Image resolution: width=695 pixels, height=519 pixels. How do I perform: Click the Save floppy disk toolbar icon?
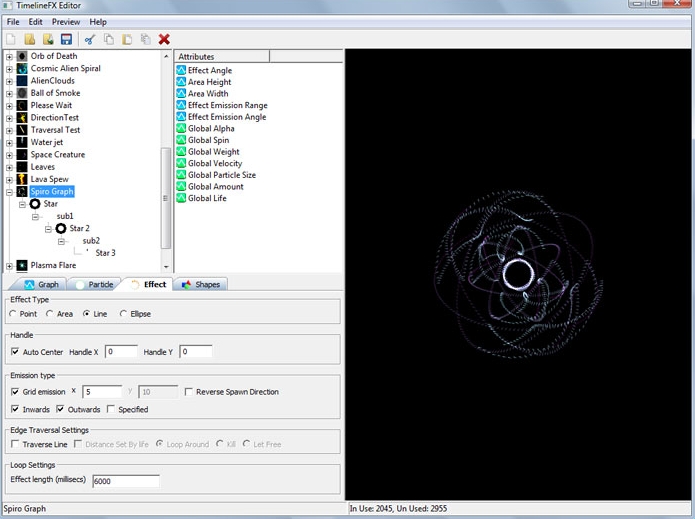(x=66, y=39)
